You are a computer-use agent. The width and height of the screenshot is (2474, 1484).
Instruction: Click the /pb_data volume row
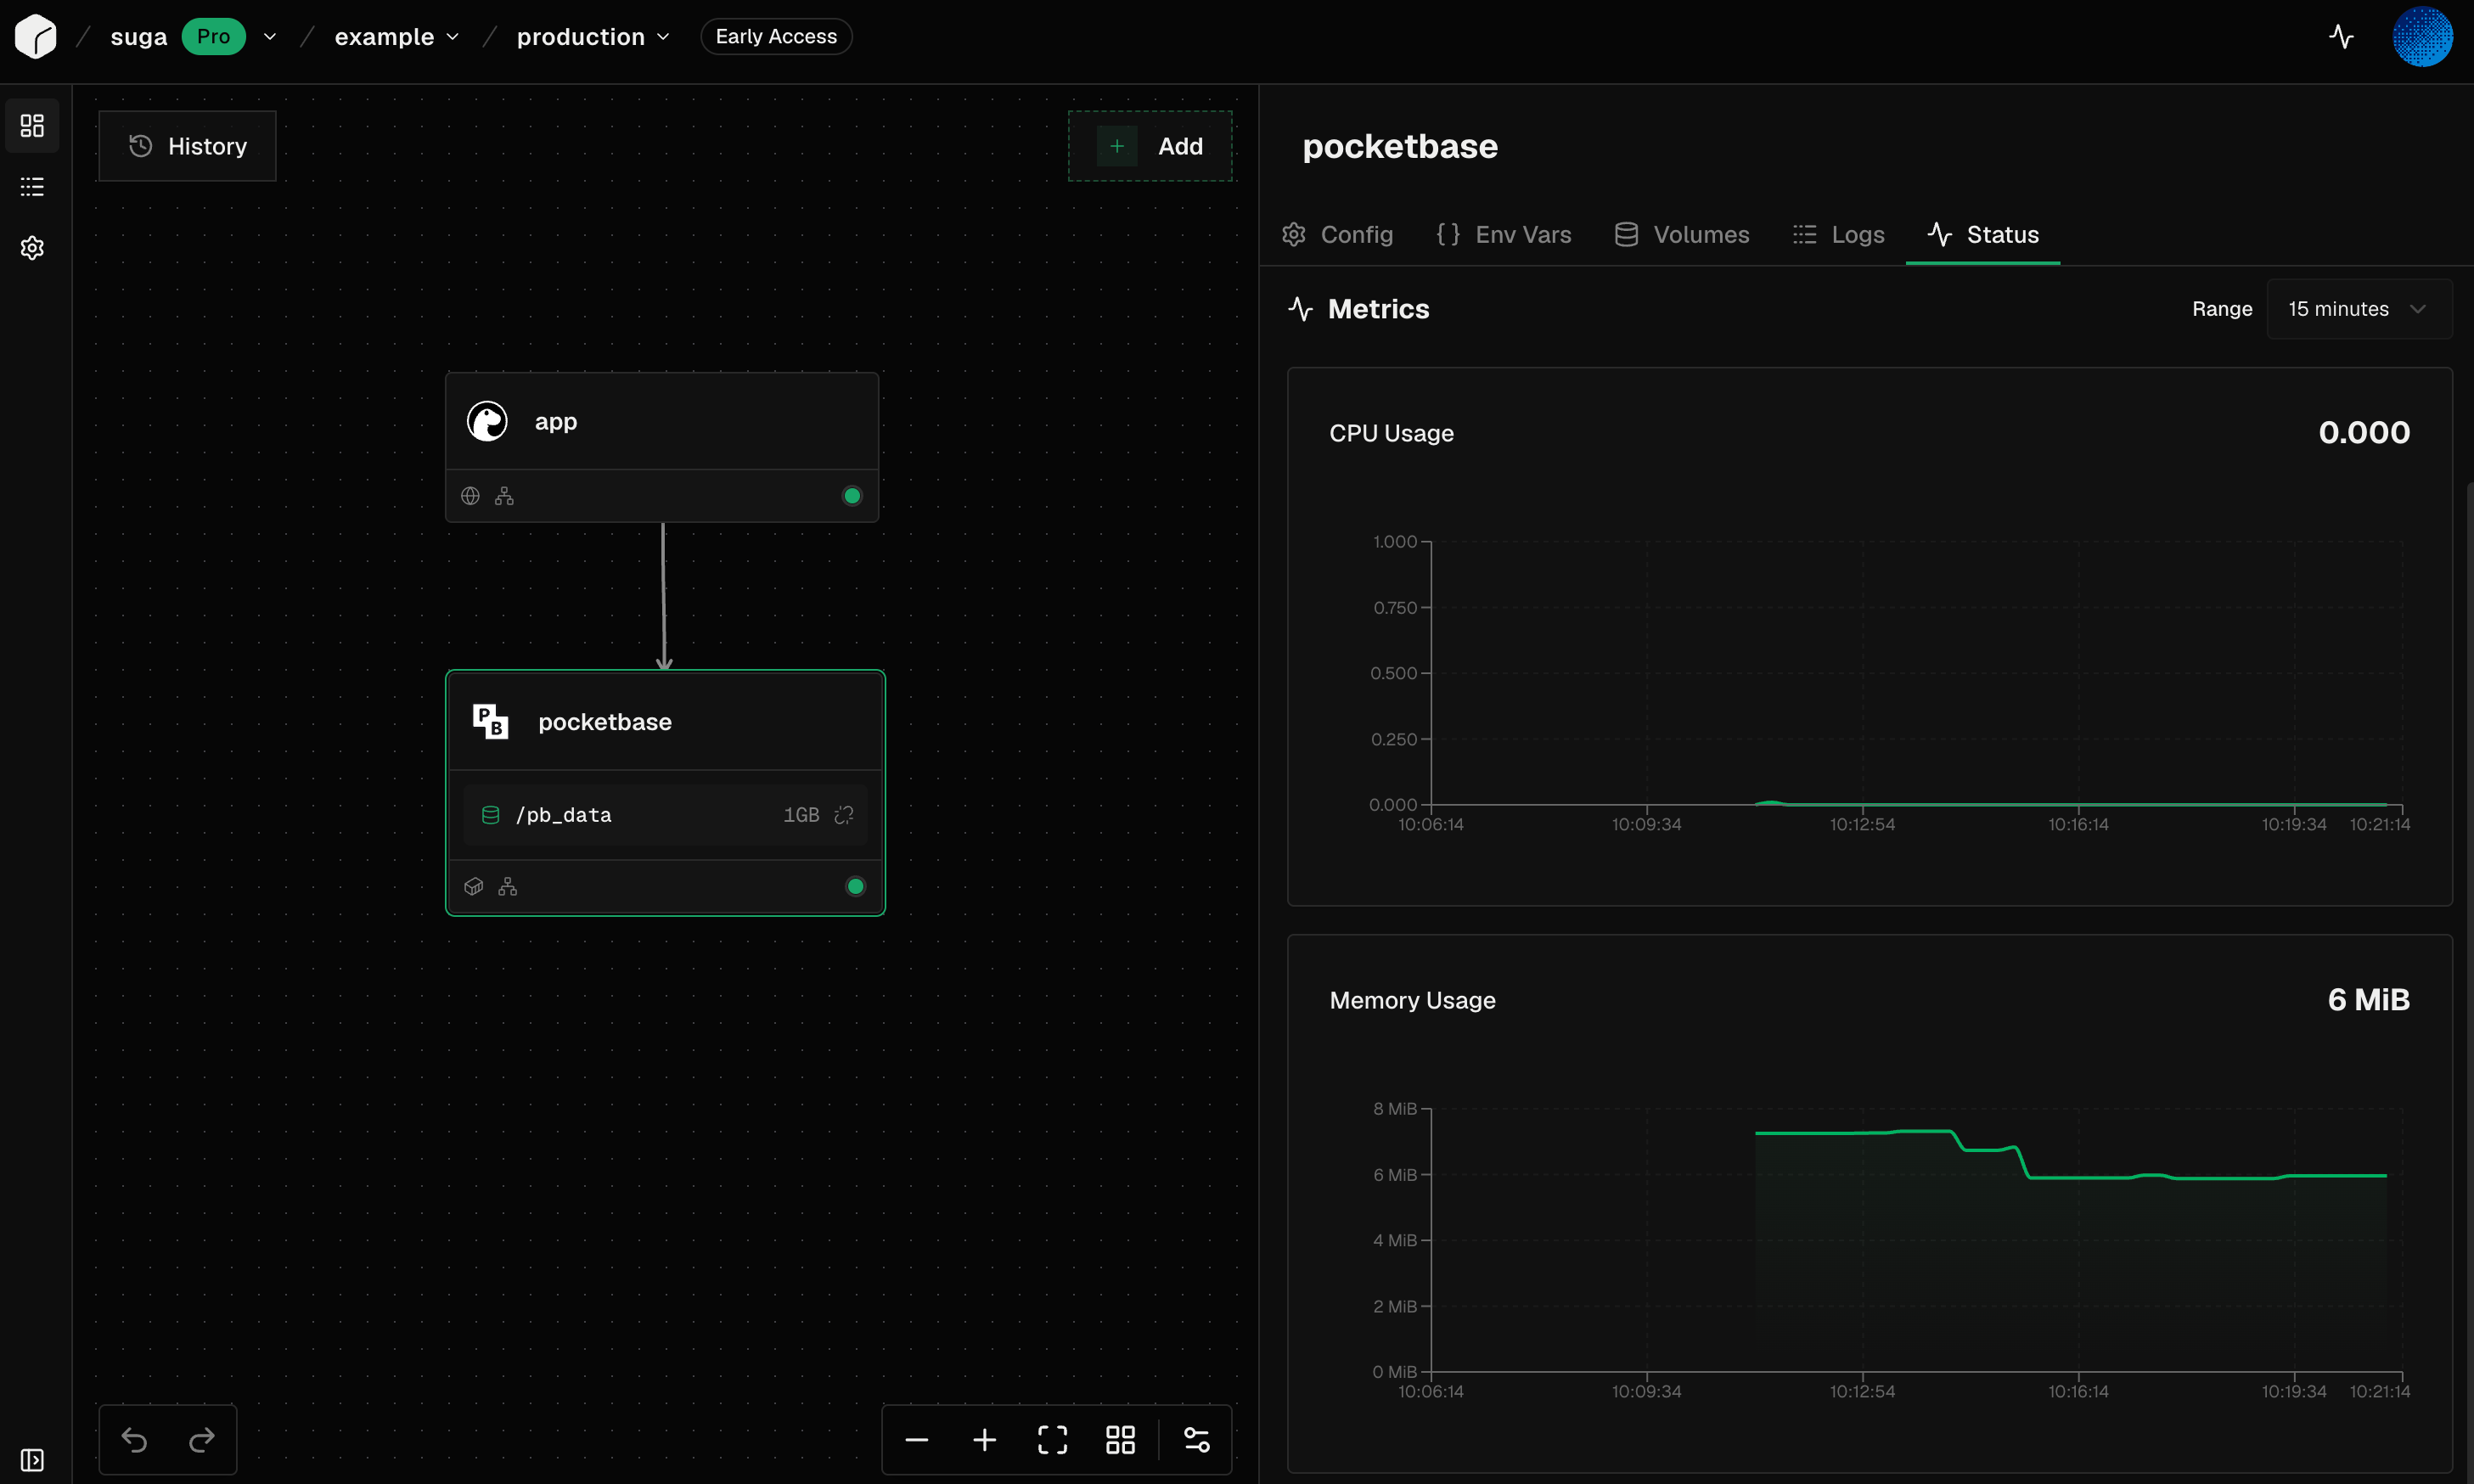click(x=665, y=815)
